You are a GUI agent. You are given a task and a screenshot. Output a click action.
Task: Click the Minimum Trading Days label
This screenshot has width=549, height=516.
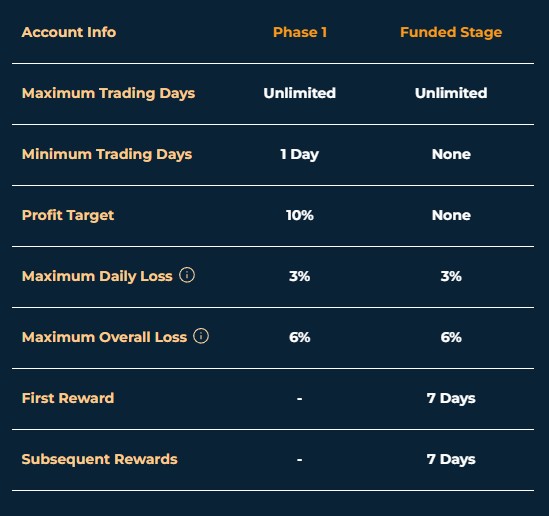pyautogui.click(x=107, y=154)
